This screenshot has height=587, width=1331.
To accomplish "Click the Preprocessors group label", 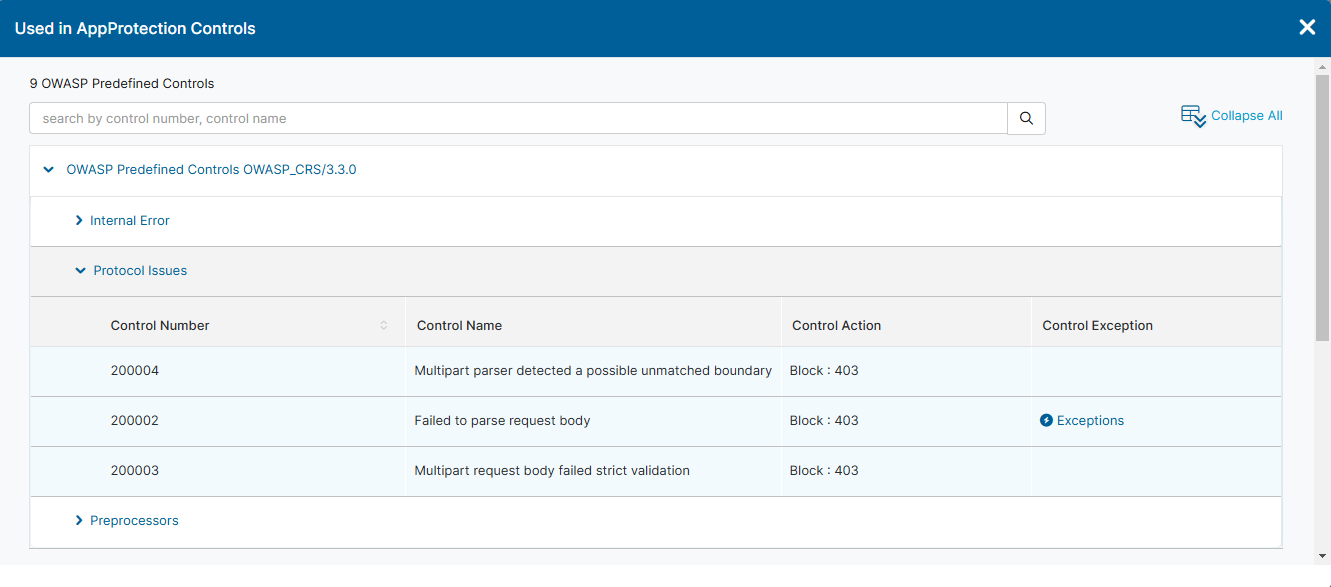I will click(x=134, y=521).
